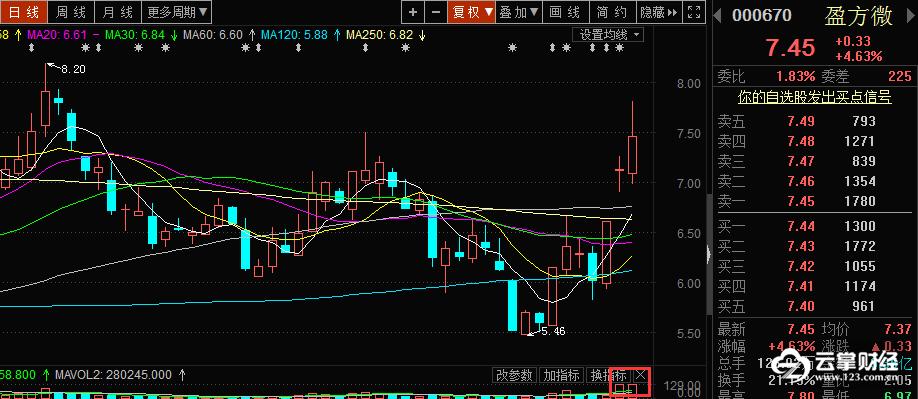Zoom in the chart with plus button
The height and width of the screenshot is (399, 918).
pyautogui.click(x=413, y=12)
